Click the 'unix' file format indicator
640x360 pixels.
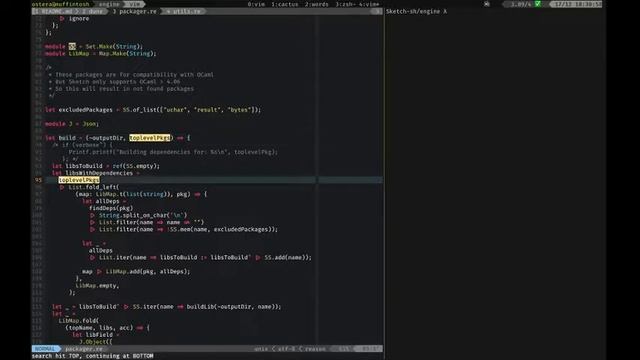coord(261,349)
